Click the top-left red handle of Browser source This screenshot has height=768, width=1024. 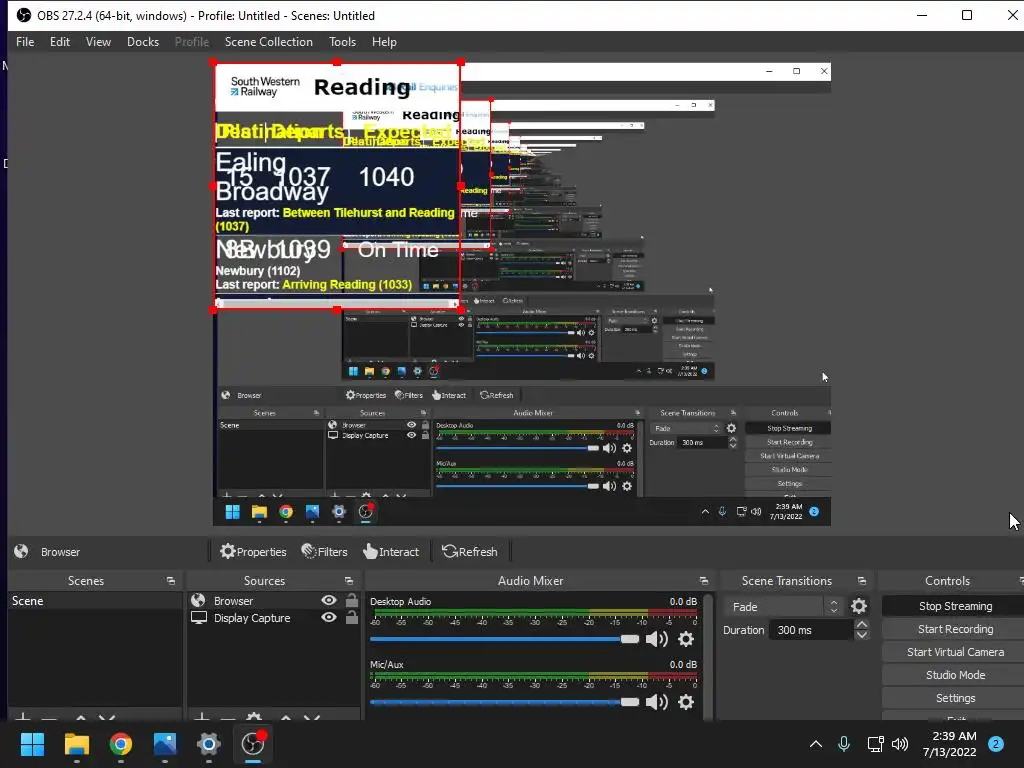(x=214, y=62)
